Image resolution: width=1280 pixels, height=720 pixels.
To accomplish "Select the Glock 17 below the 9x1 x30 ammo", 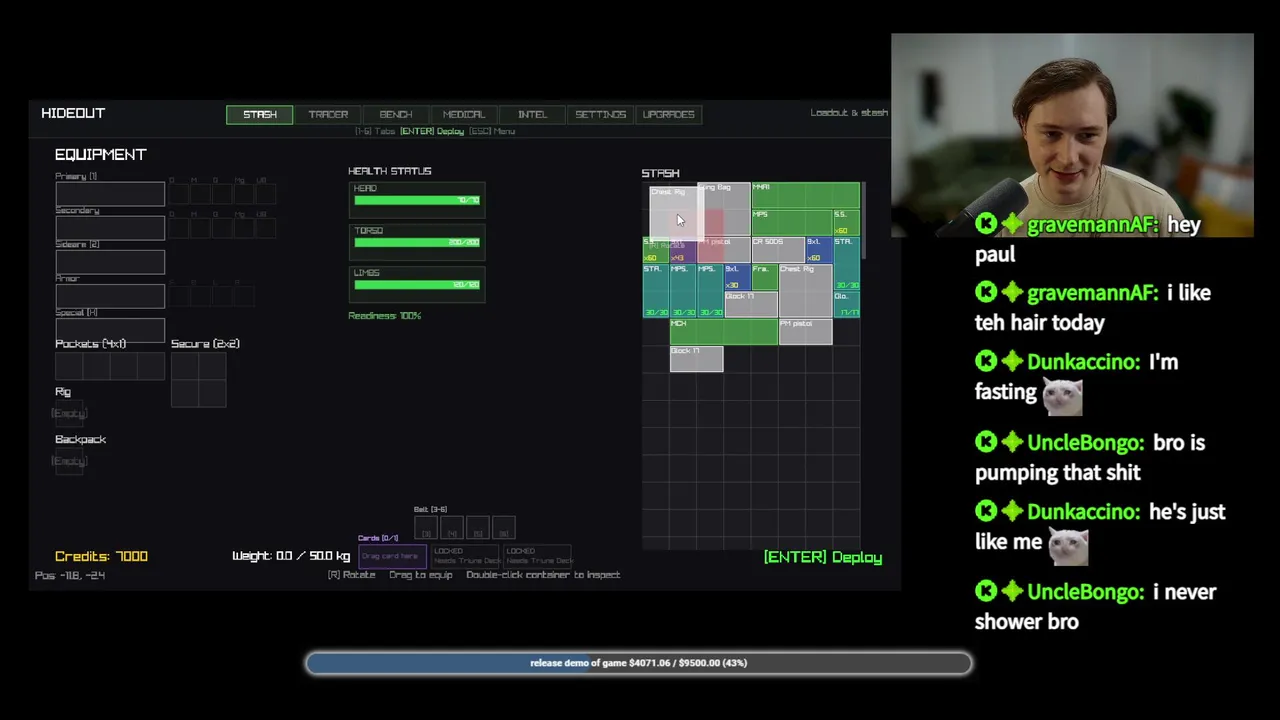I will click(x=751, y=305).
